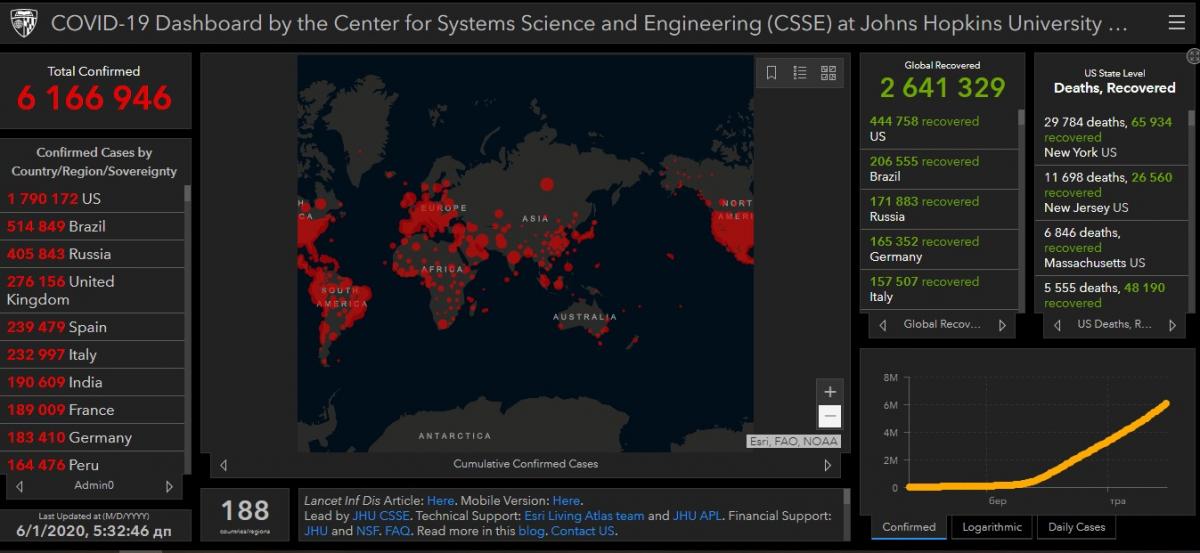Click the Esri, FAO, NOAA attribution
Image resolution: width=1200 pixels, height=553 pixels.
[x=795, y=441]
